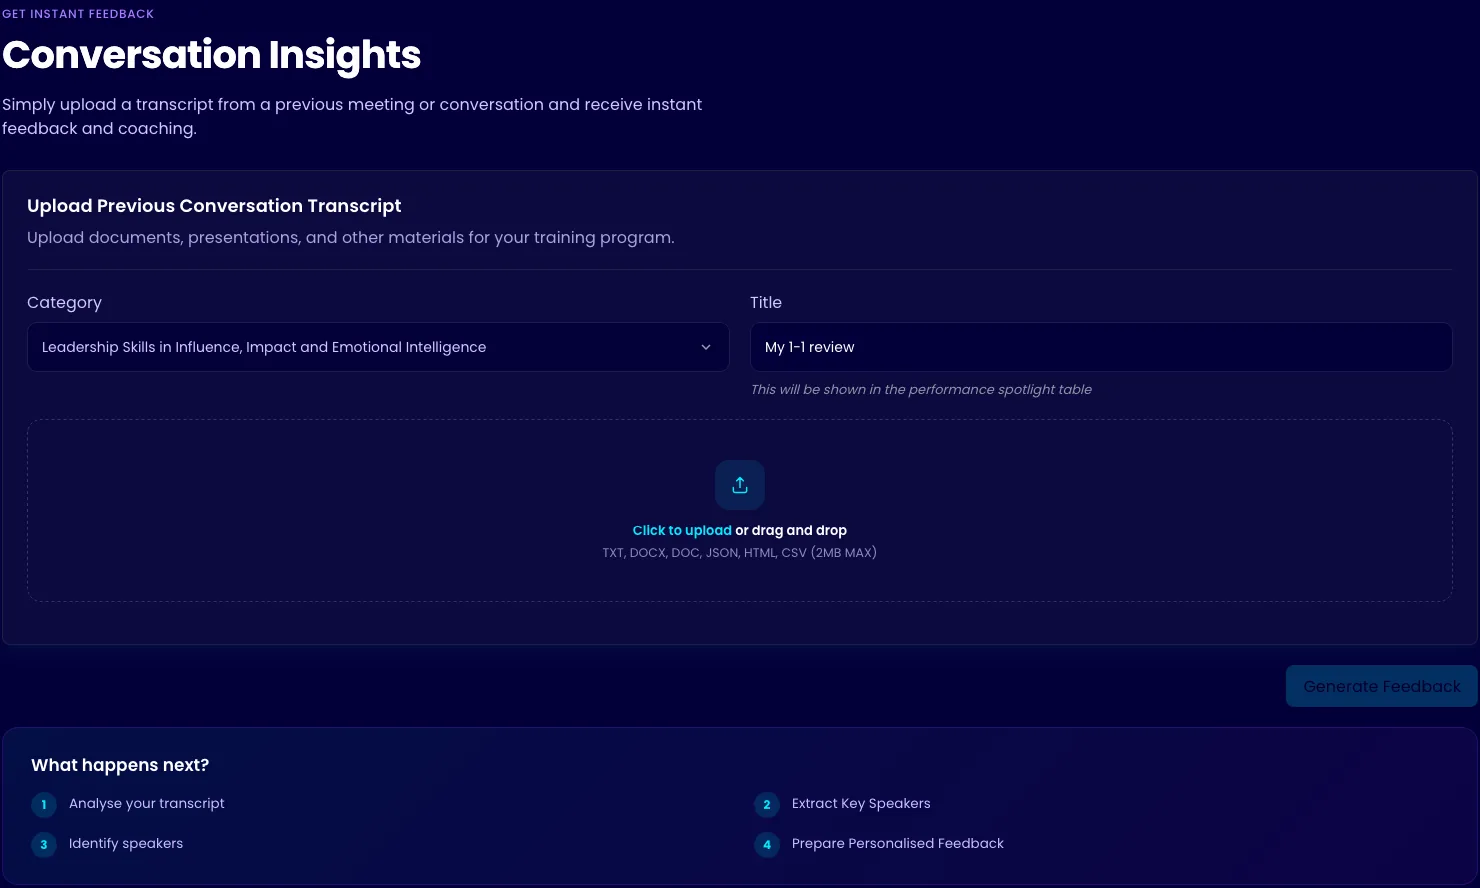The width and height of the screenshot is (1480, 888).
Task: Open the Category dropdown
Action: coord(378,347)
